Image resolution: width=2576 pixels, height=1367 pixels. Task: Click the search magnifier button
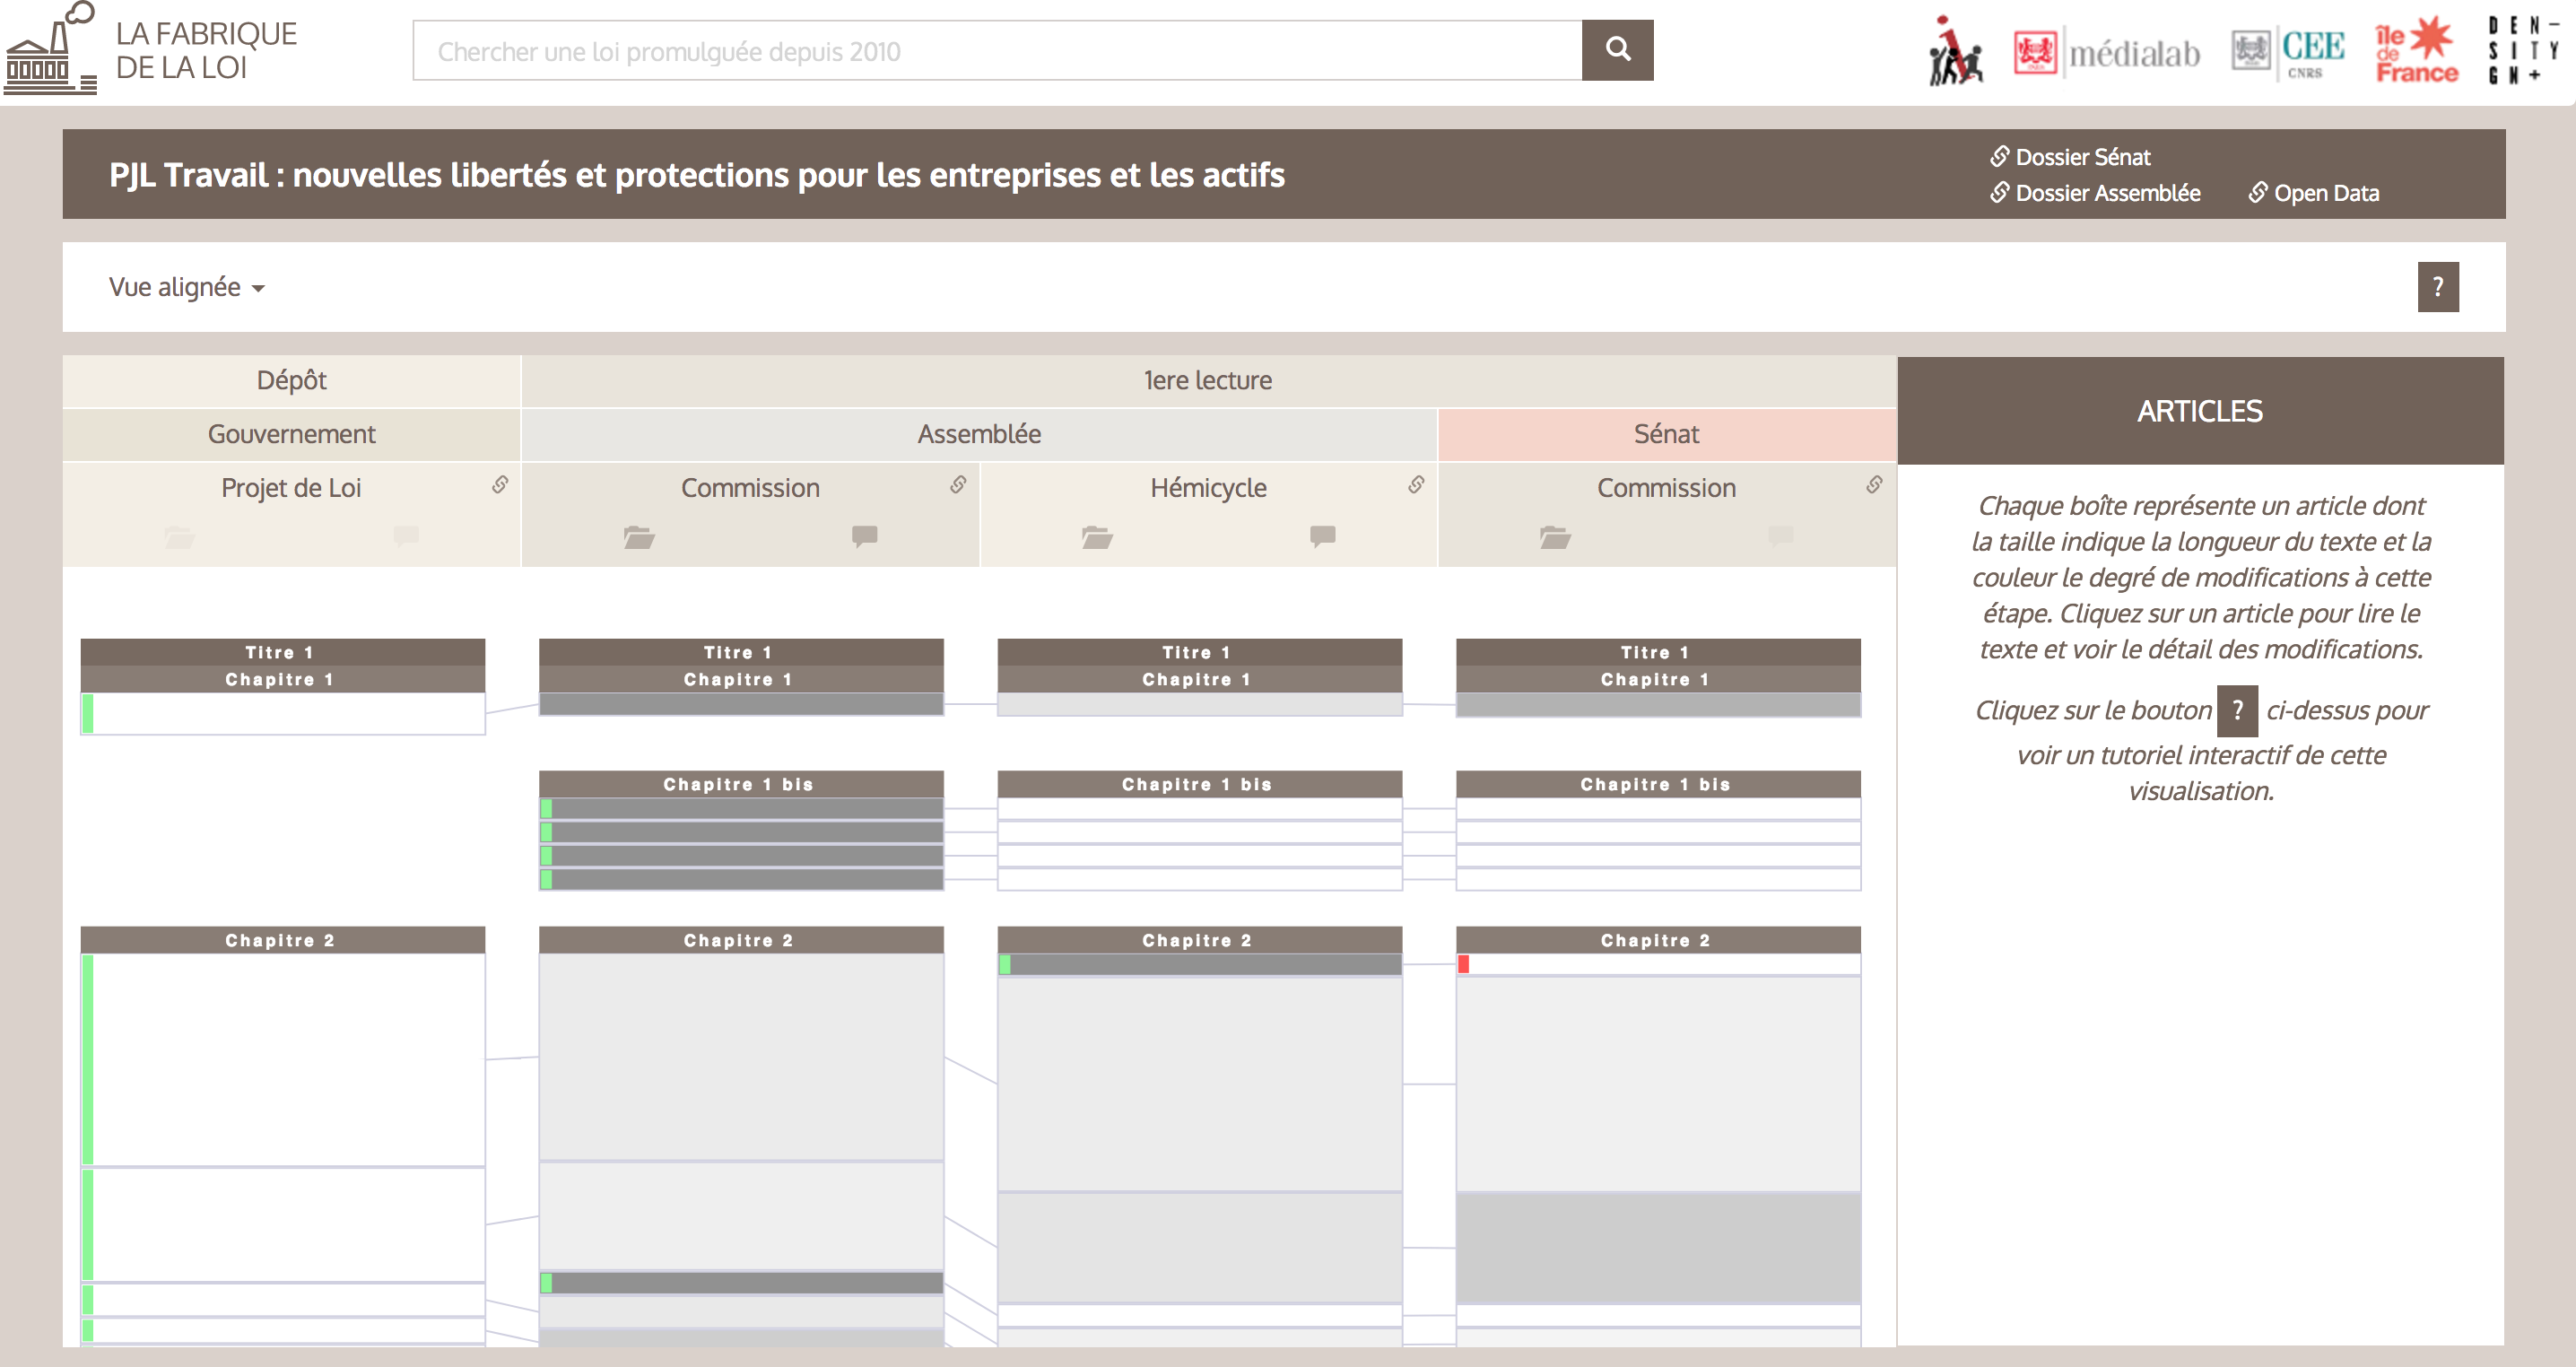tap(1616, 50)
